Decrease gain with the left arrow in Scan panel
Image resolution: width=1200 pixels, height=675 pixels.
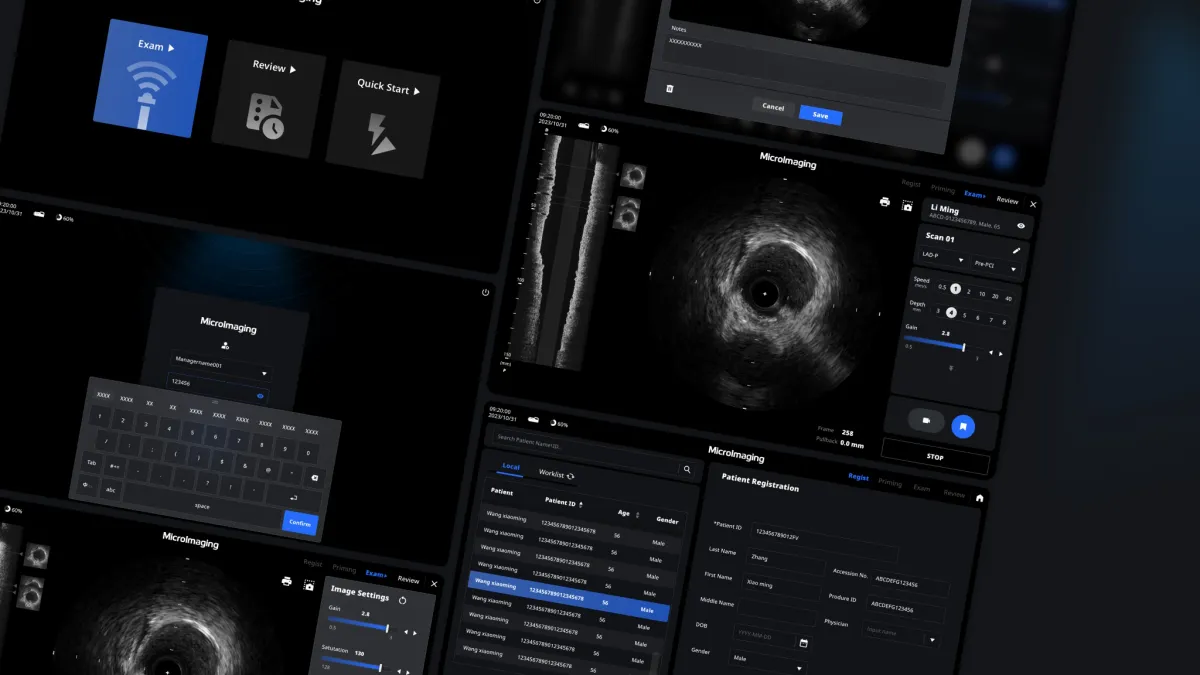[x=991, y=352]
